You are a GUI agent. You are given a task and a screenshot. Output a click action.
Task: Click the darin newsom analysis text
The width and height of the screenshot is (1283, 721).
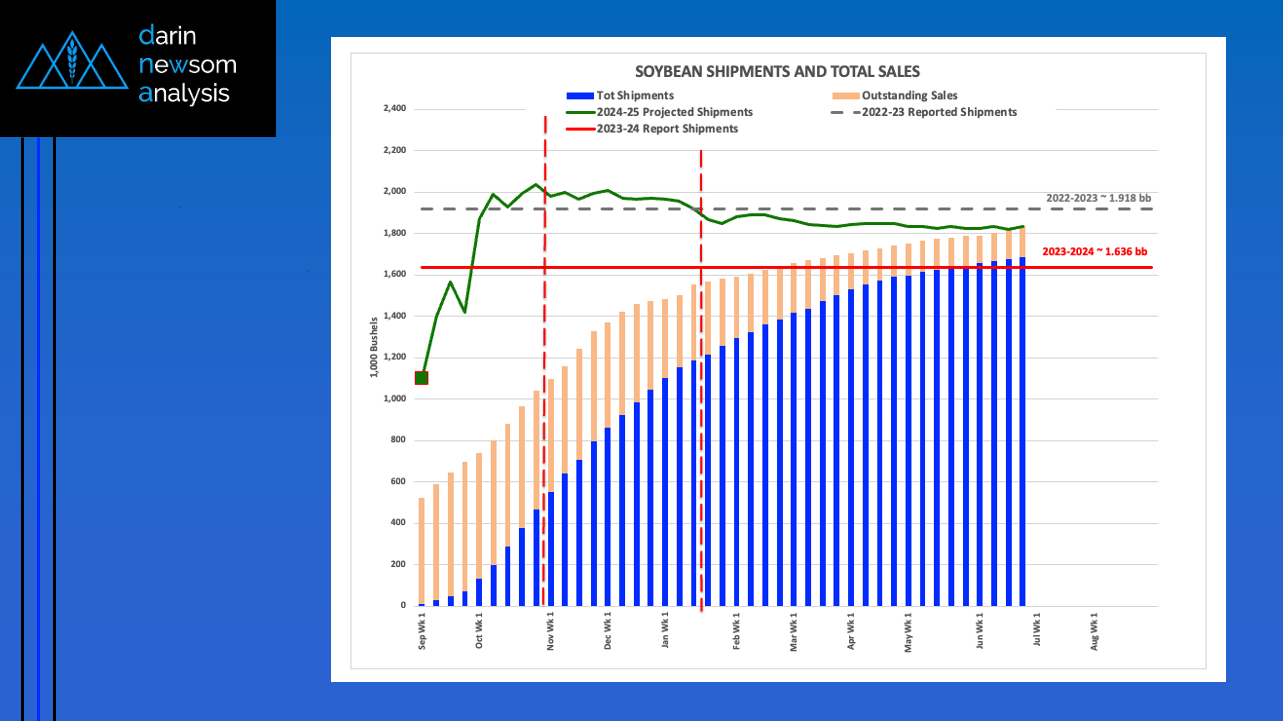point(188,65)
